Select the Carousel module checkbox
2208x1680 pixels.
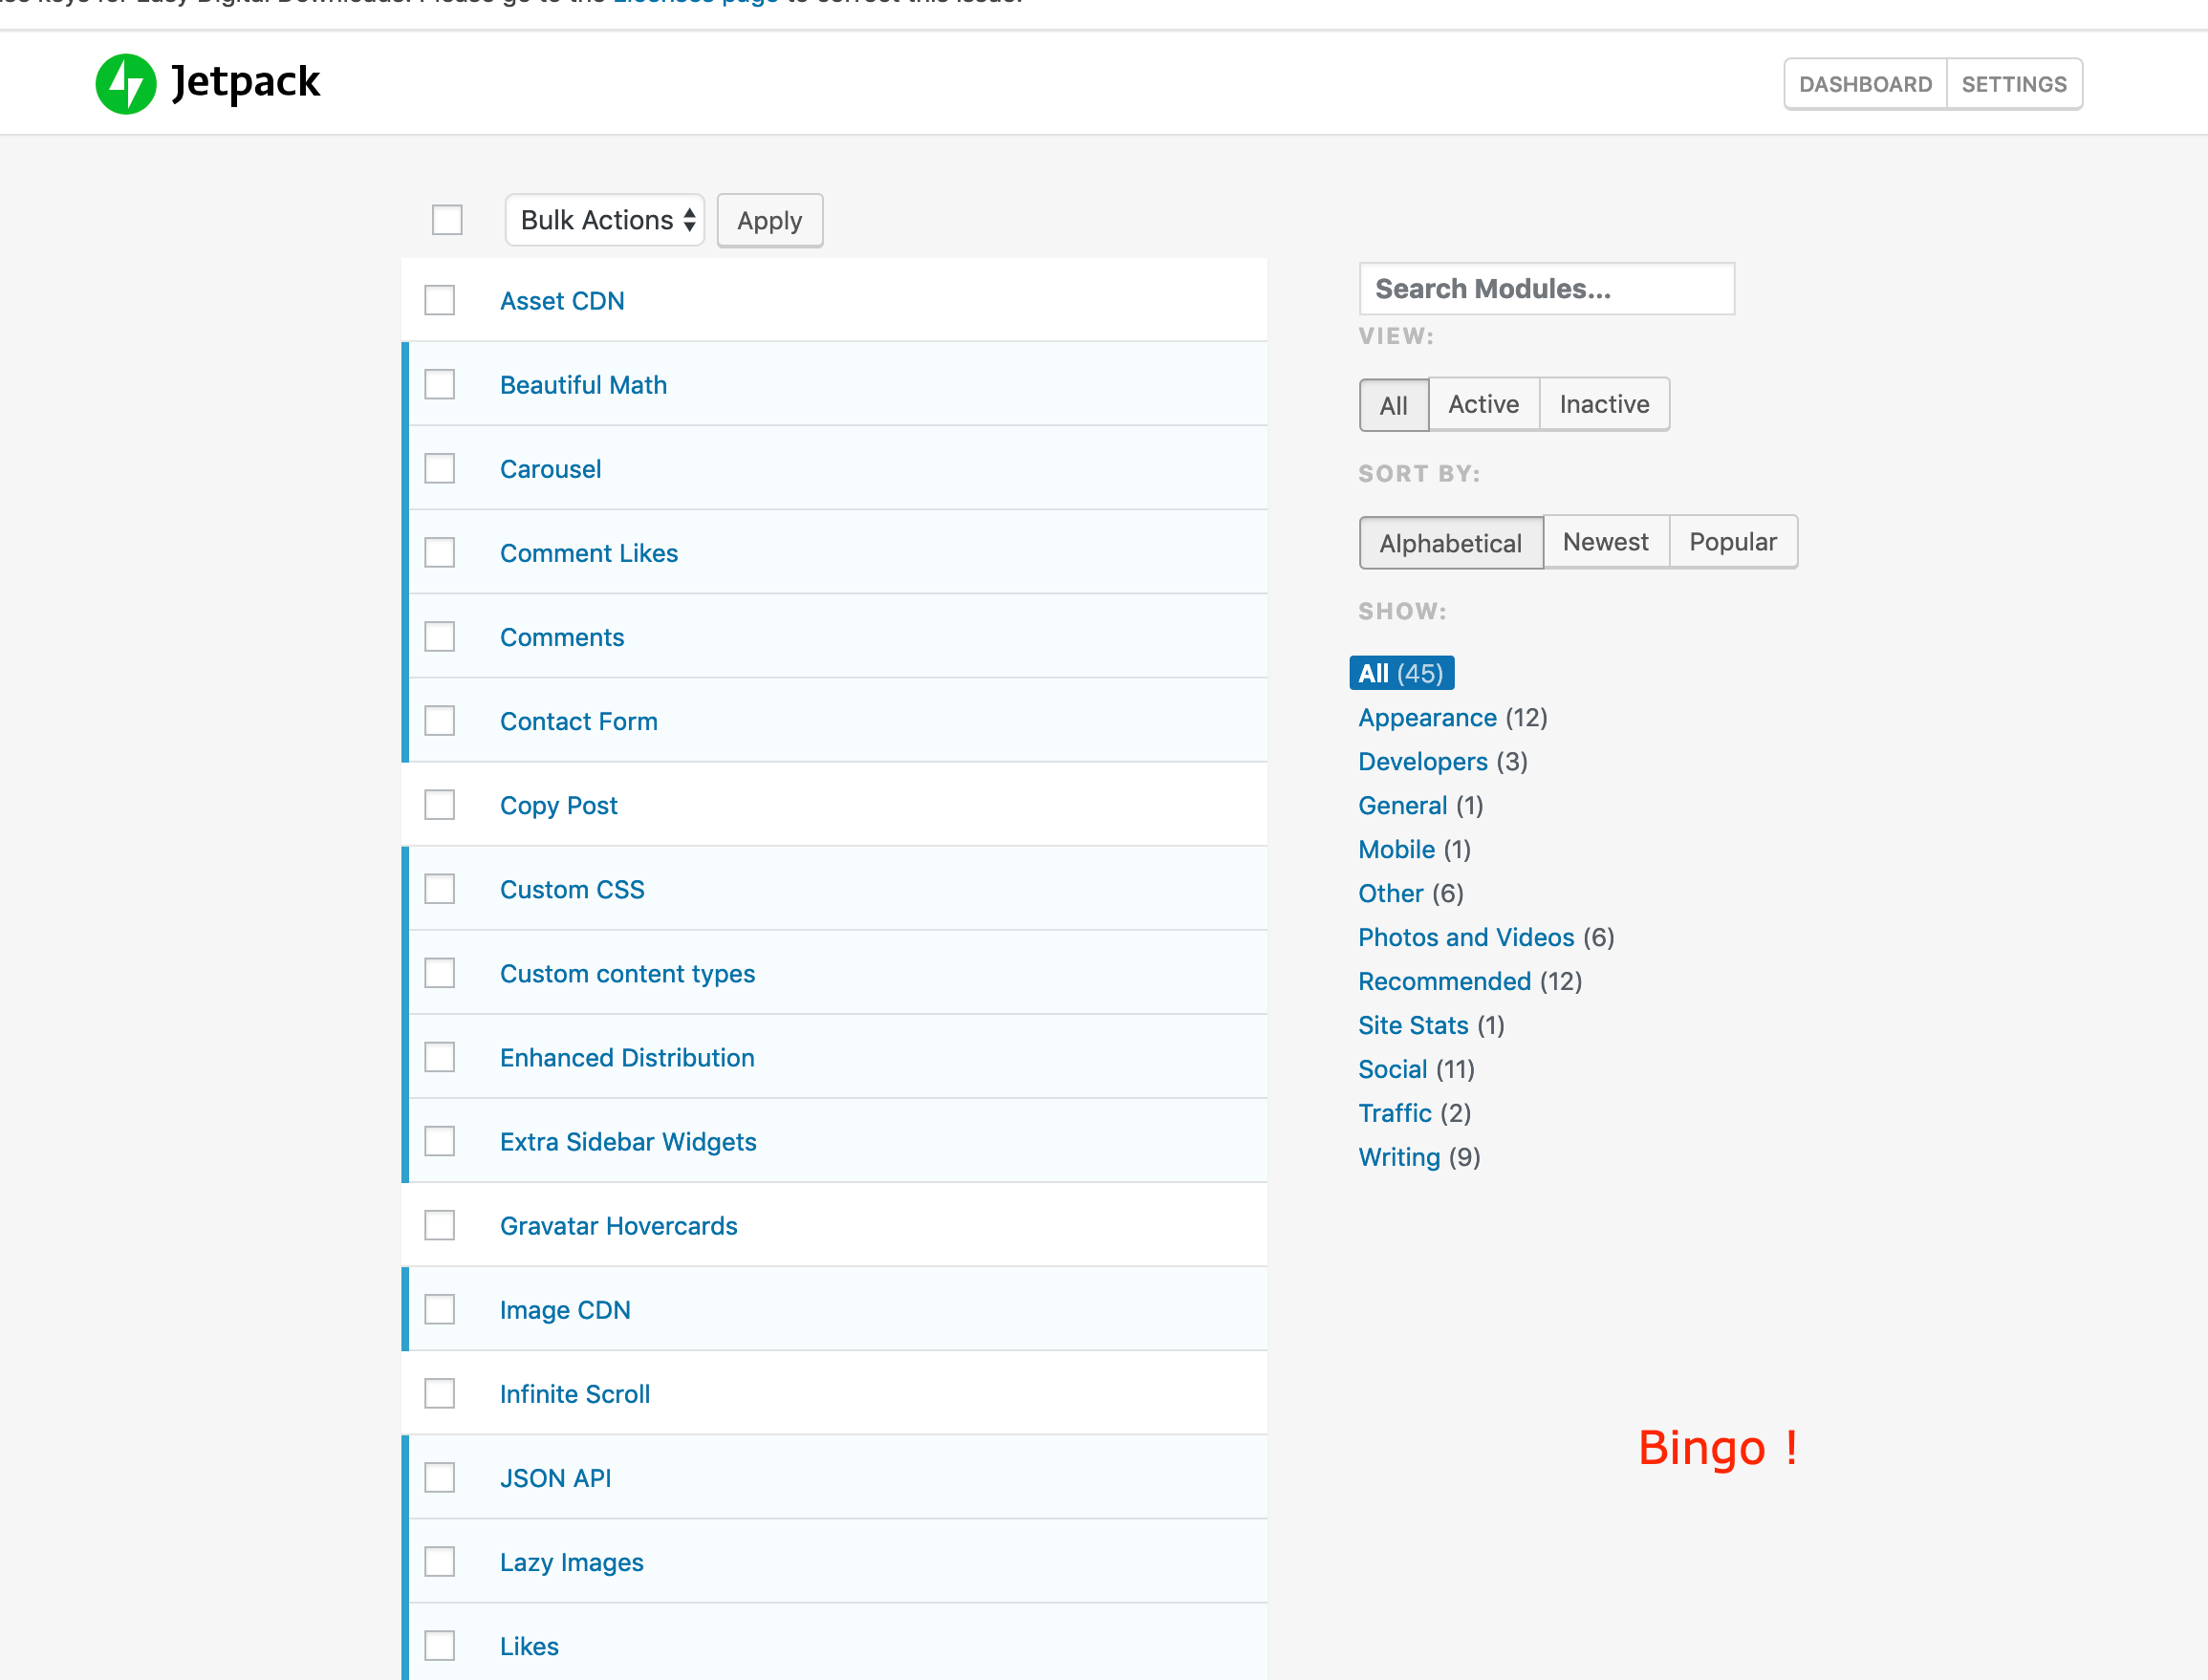point(440,469)
